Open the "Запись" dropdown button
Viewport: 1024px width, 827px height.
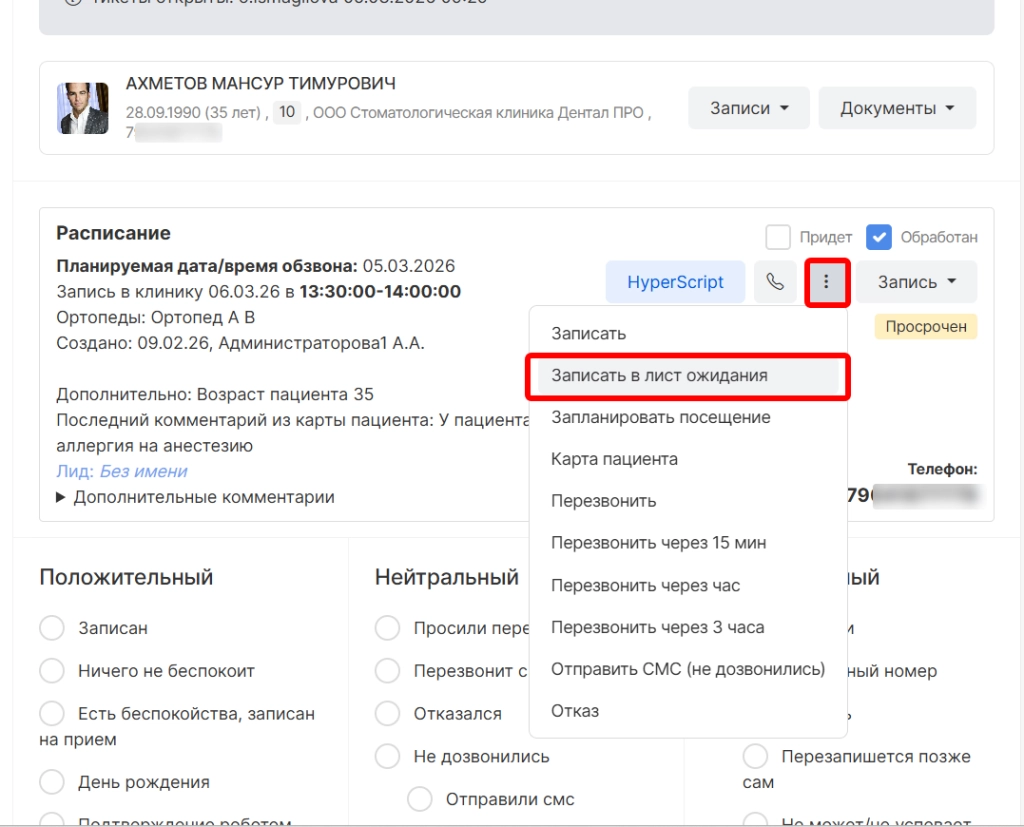(916, 282)
